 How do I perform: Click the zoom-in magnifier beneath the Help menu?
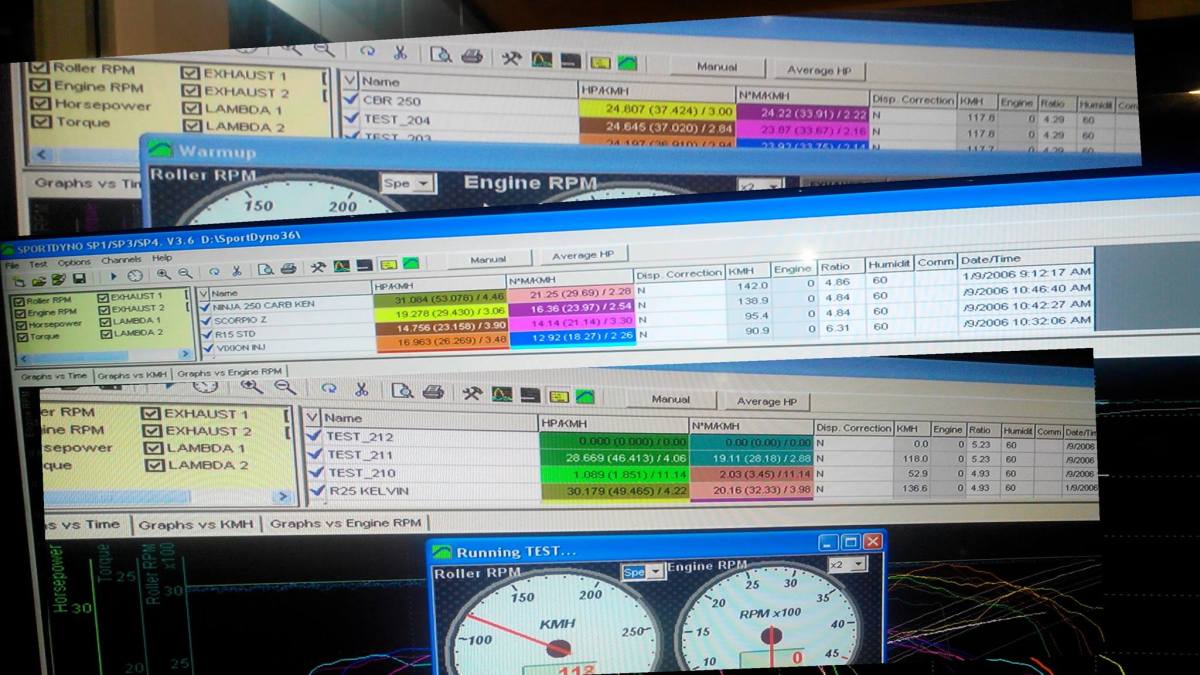163,273
